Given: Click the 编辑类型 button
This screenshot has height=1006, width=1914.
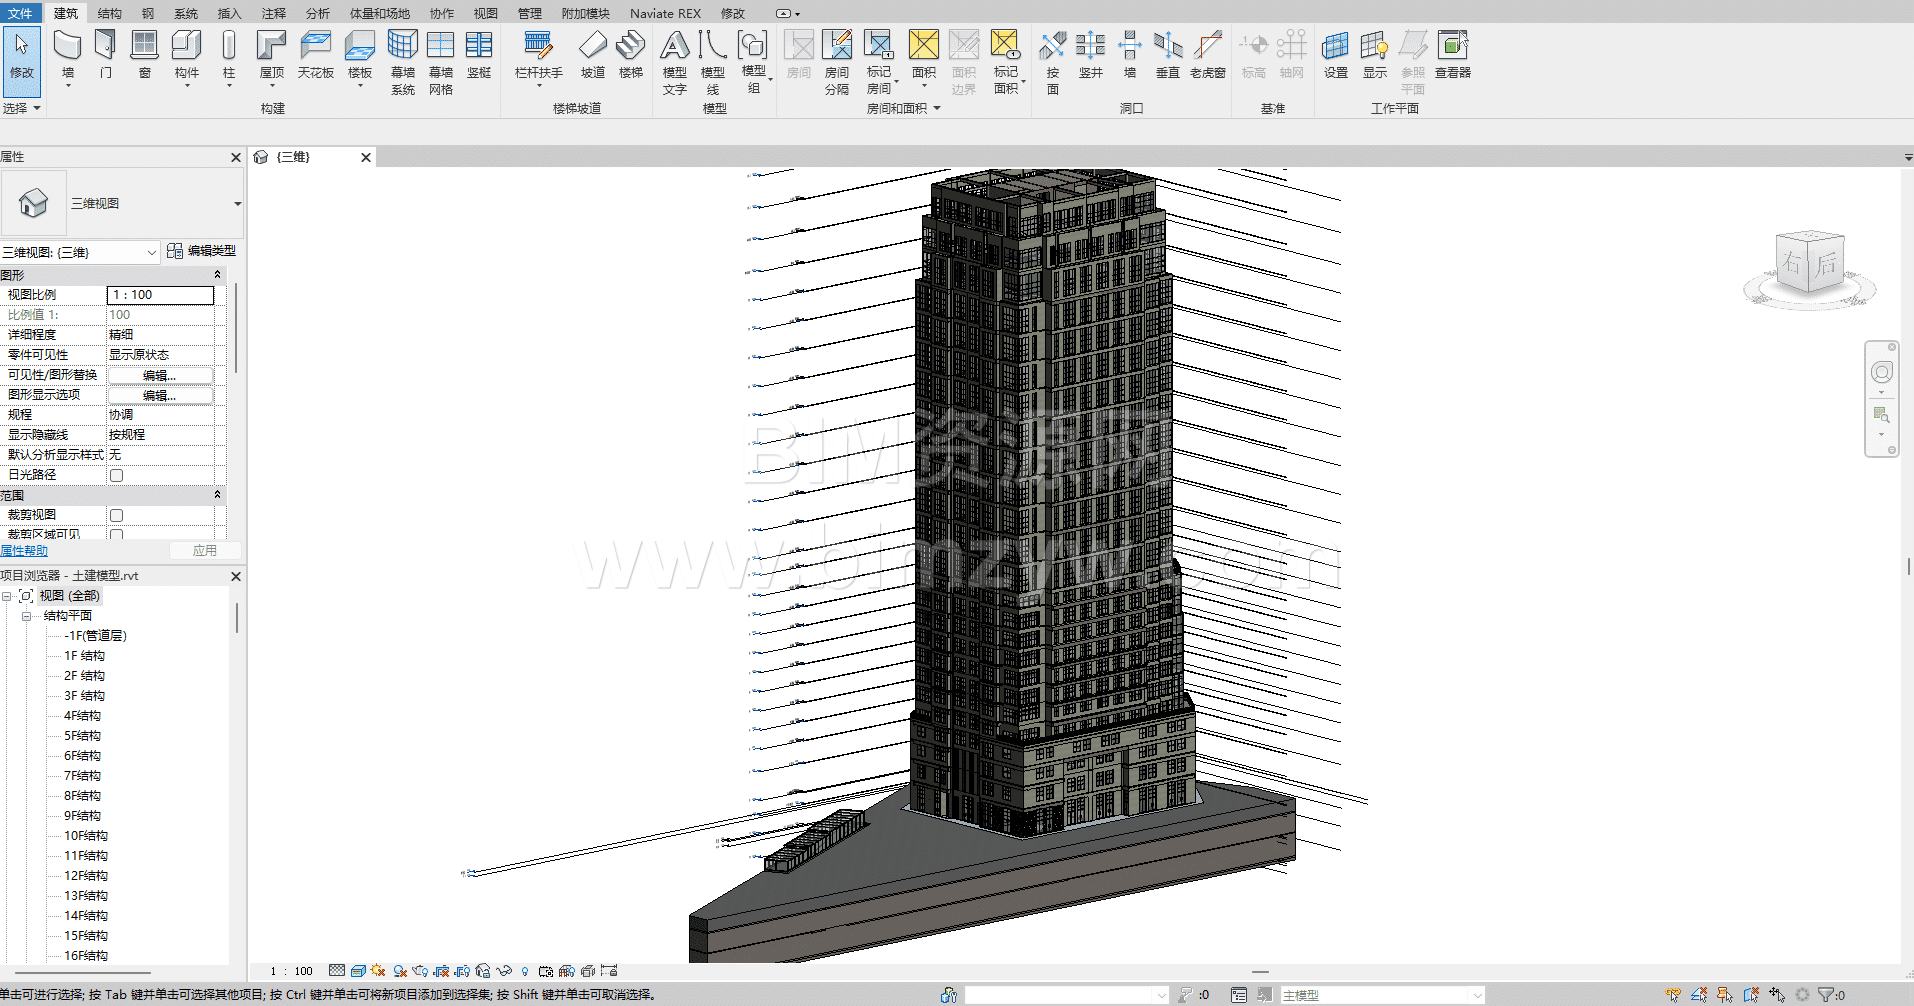Looking at the screenshot, I should 202,251.
